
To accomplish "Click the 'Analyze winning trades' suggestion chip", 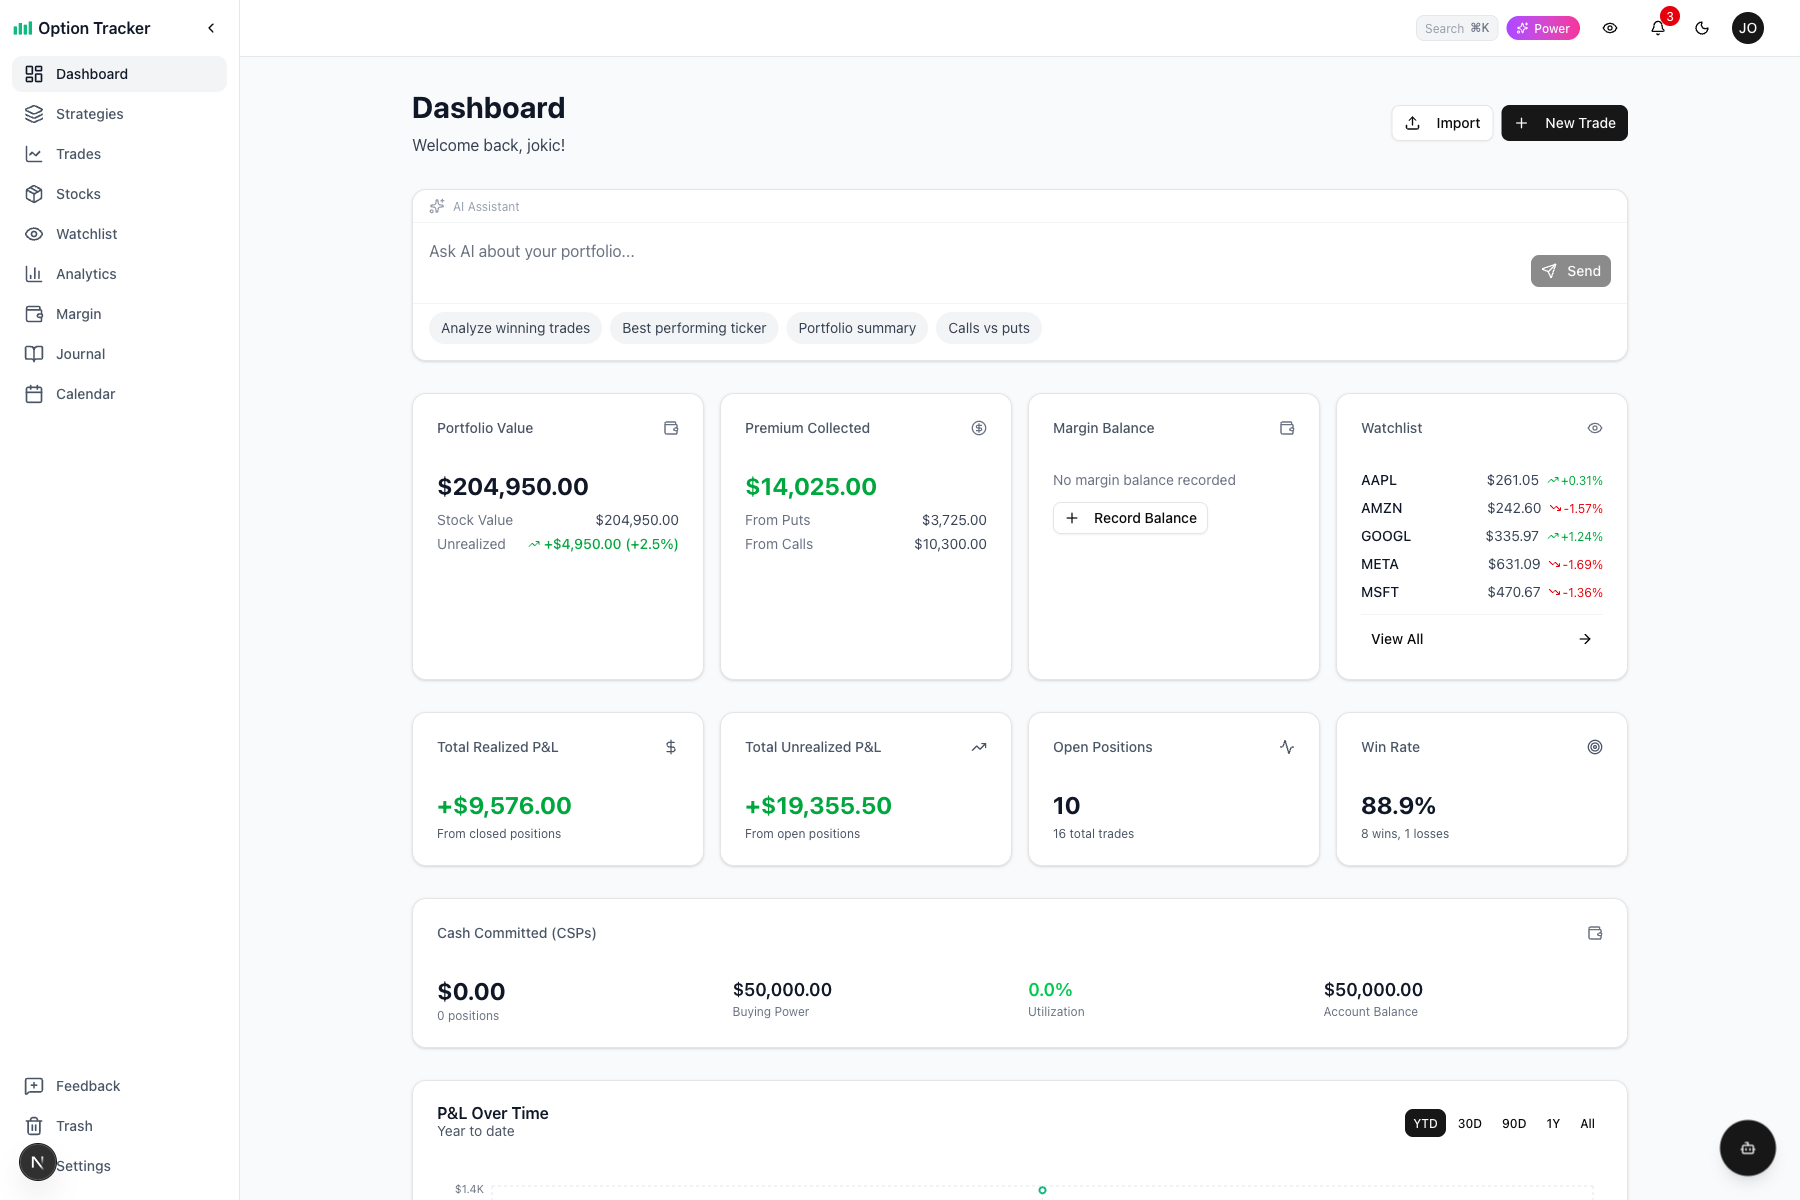I will tap(515, 327).
